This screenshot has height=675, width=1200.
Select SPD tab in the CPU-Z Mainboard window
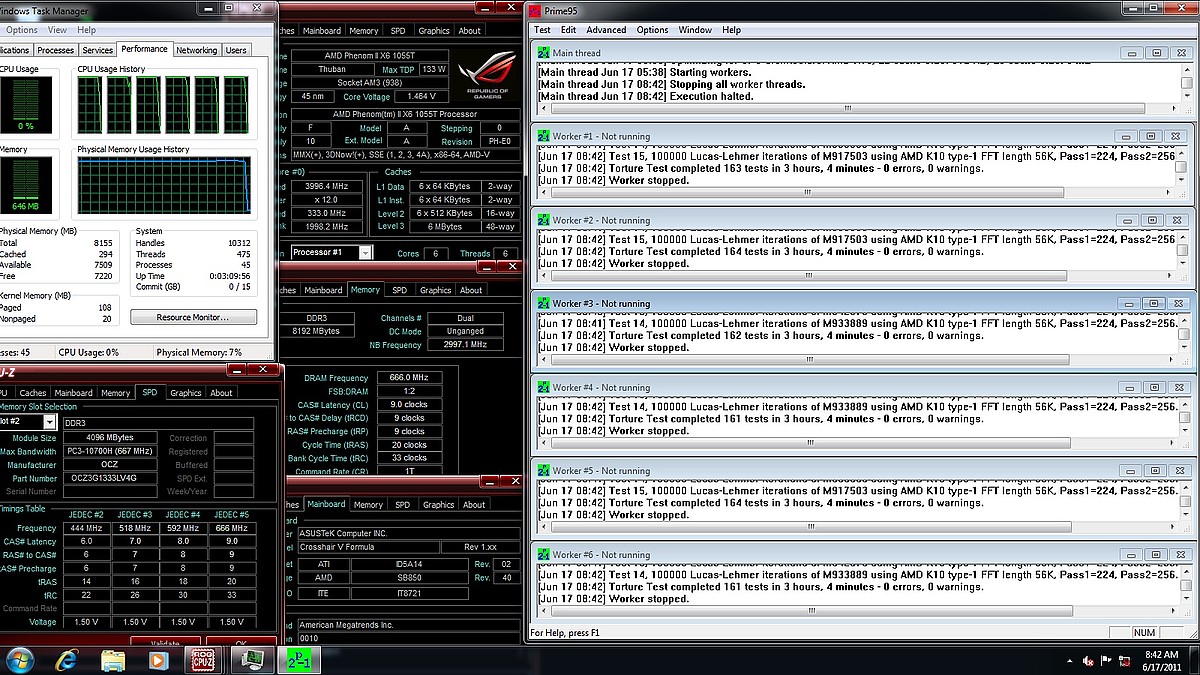402,505
